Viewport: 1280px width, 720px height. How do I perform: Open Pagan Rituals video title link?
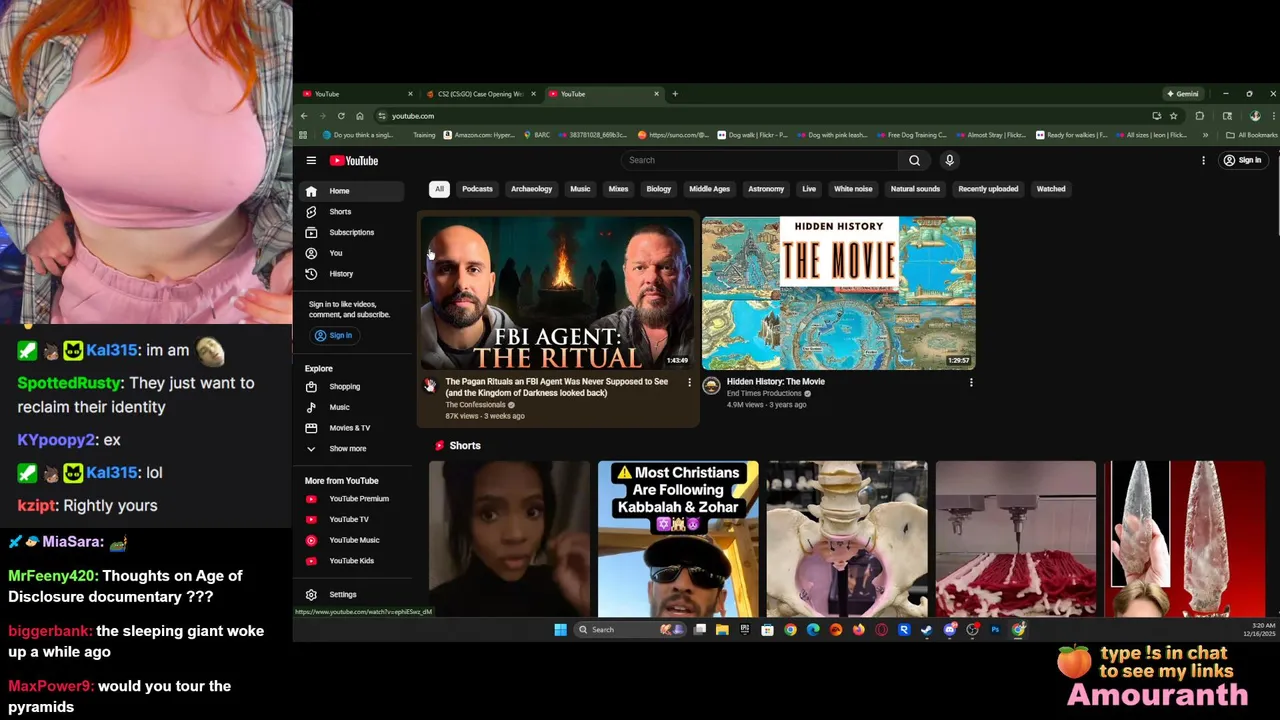[x=557, y=387]
